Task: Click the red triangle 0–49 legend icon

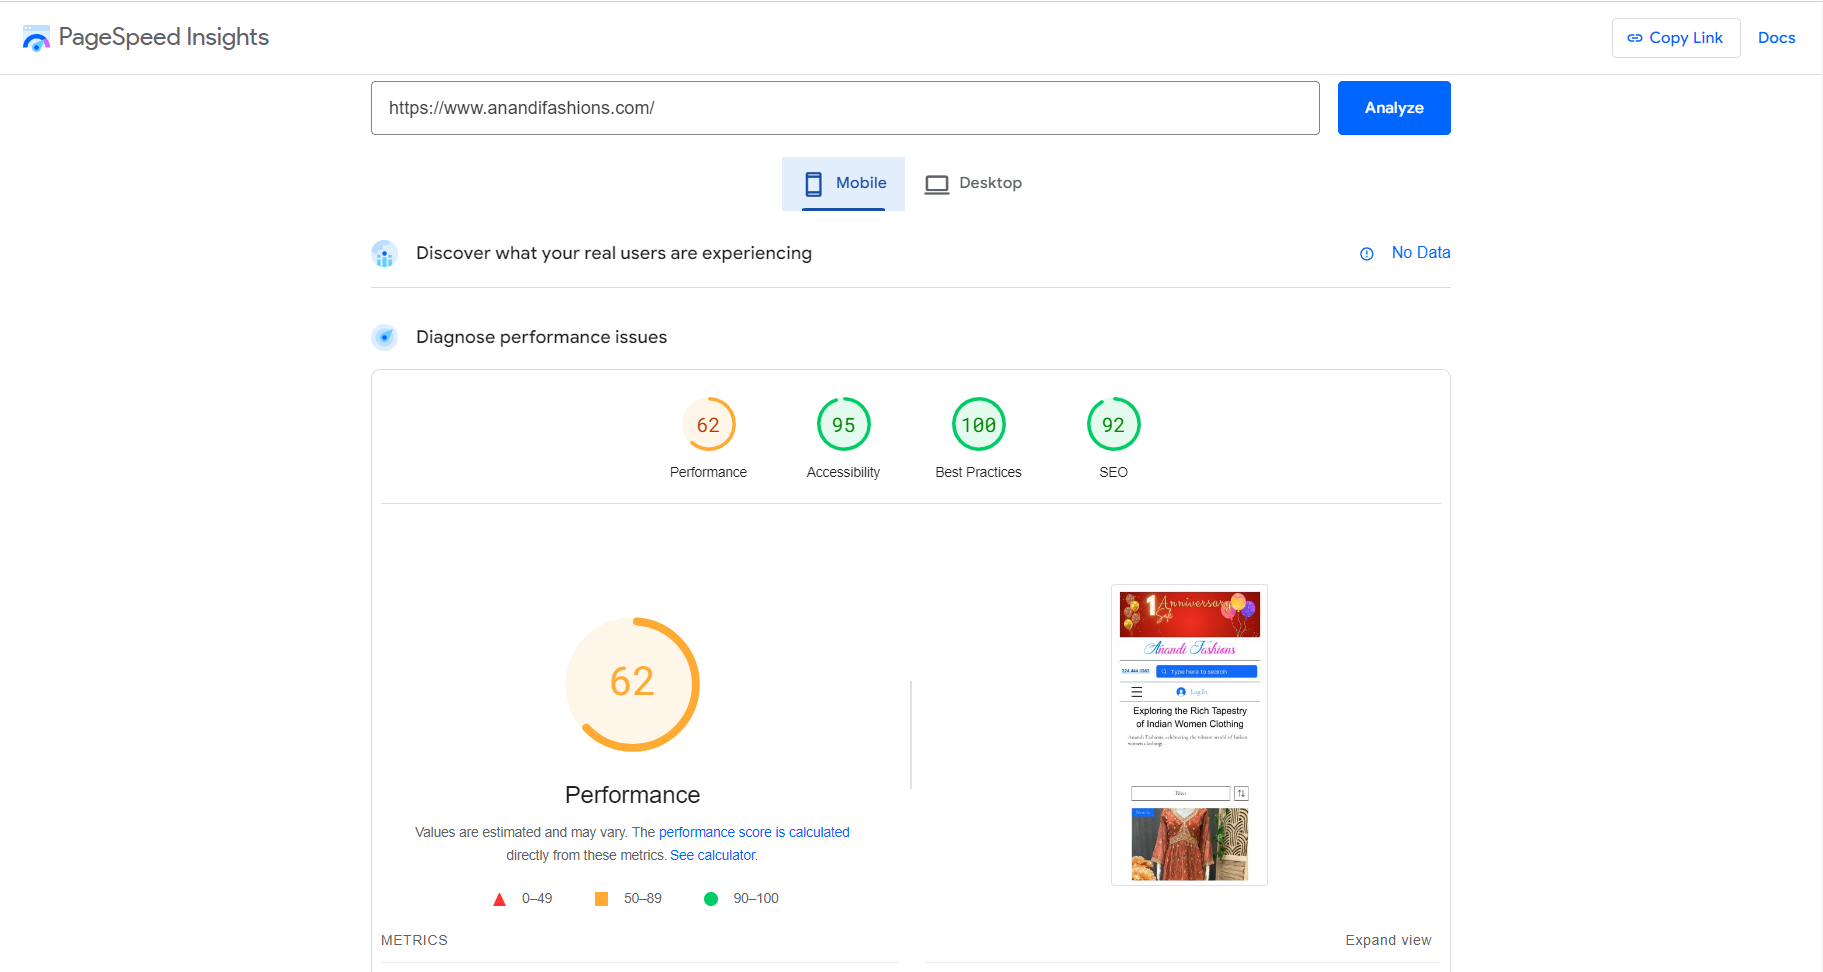Action: click(x=499, y=899)
